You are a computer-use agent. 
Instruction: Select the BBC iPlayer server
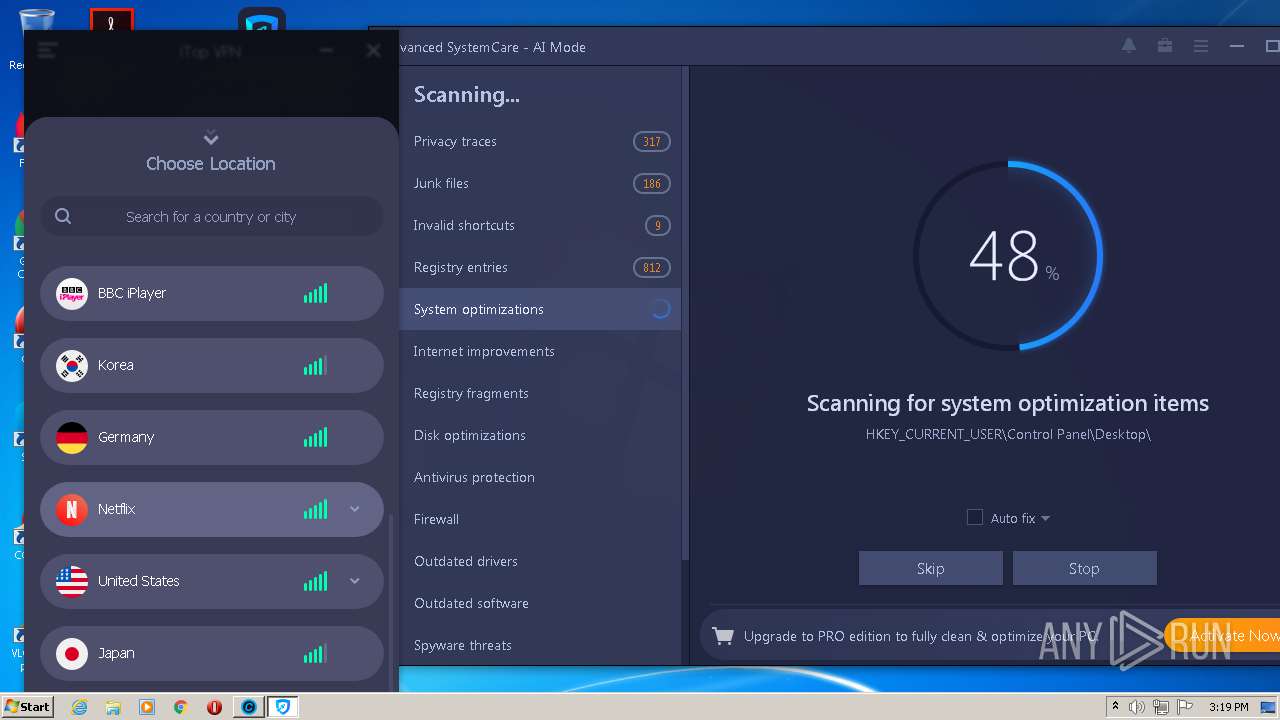coord(211,293)
